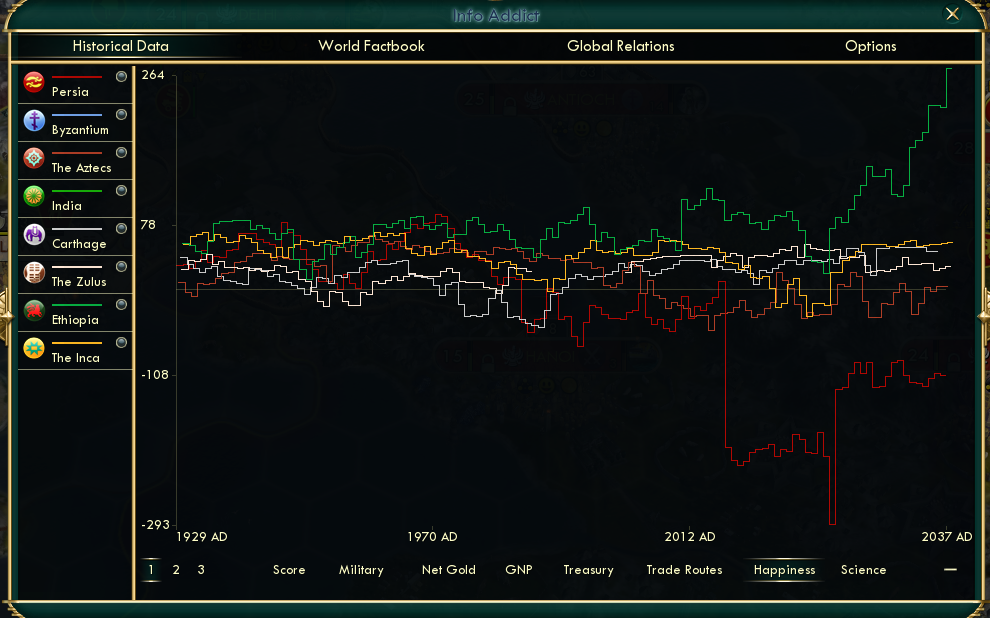Click the Inca civilization emblem icon

(x=34, y=348)
